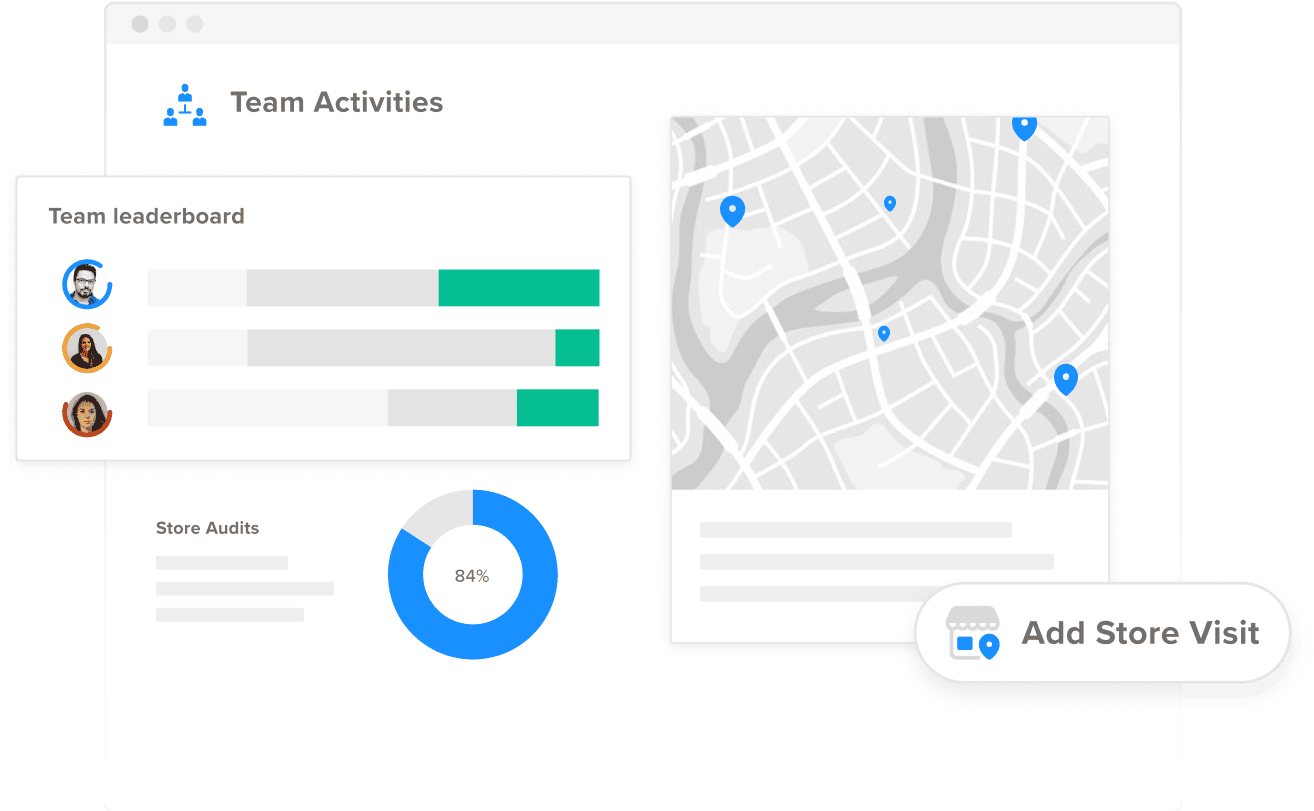Click the second teammate's avatar photo

(87, 348)
